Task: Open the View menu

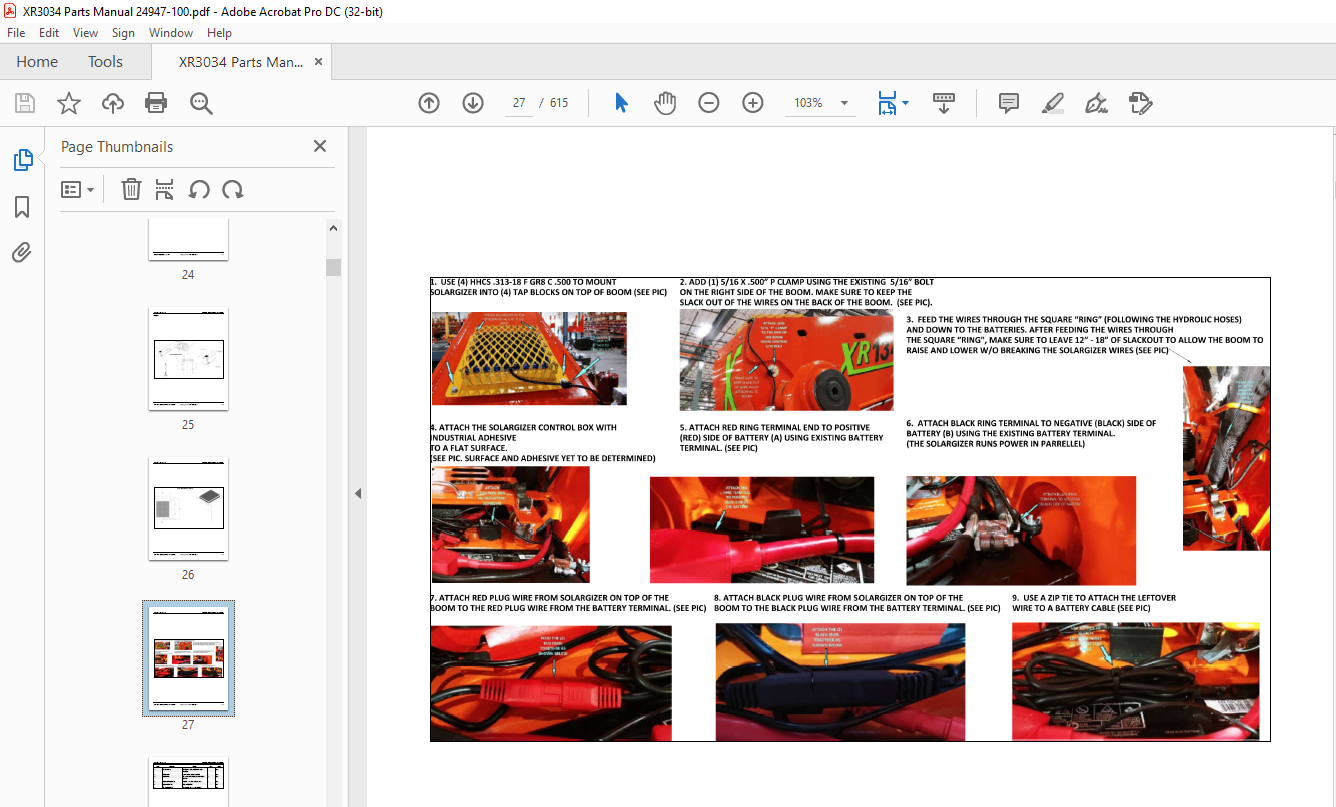Action: (x=86, y=33)
